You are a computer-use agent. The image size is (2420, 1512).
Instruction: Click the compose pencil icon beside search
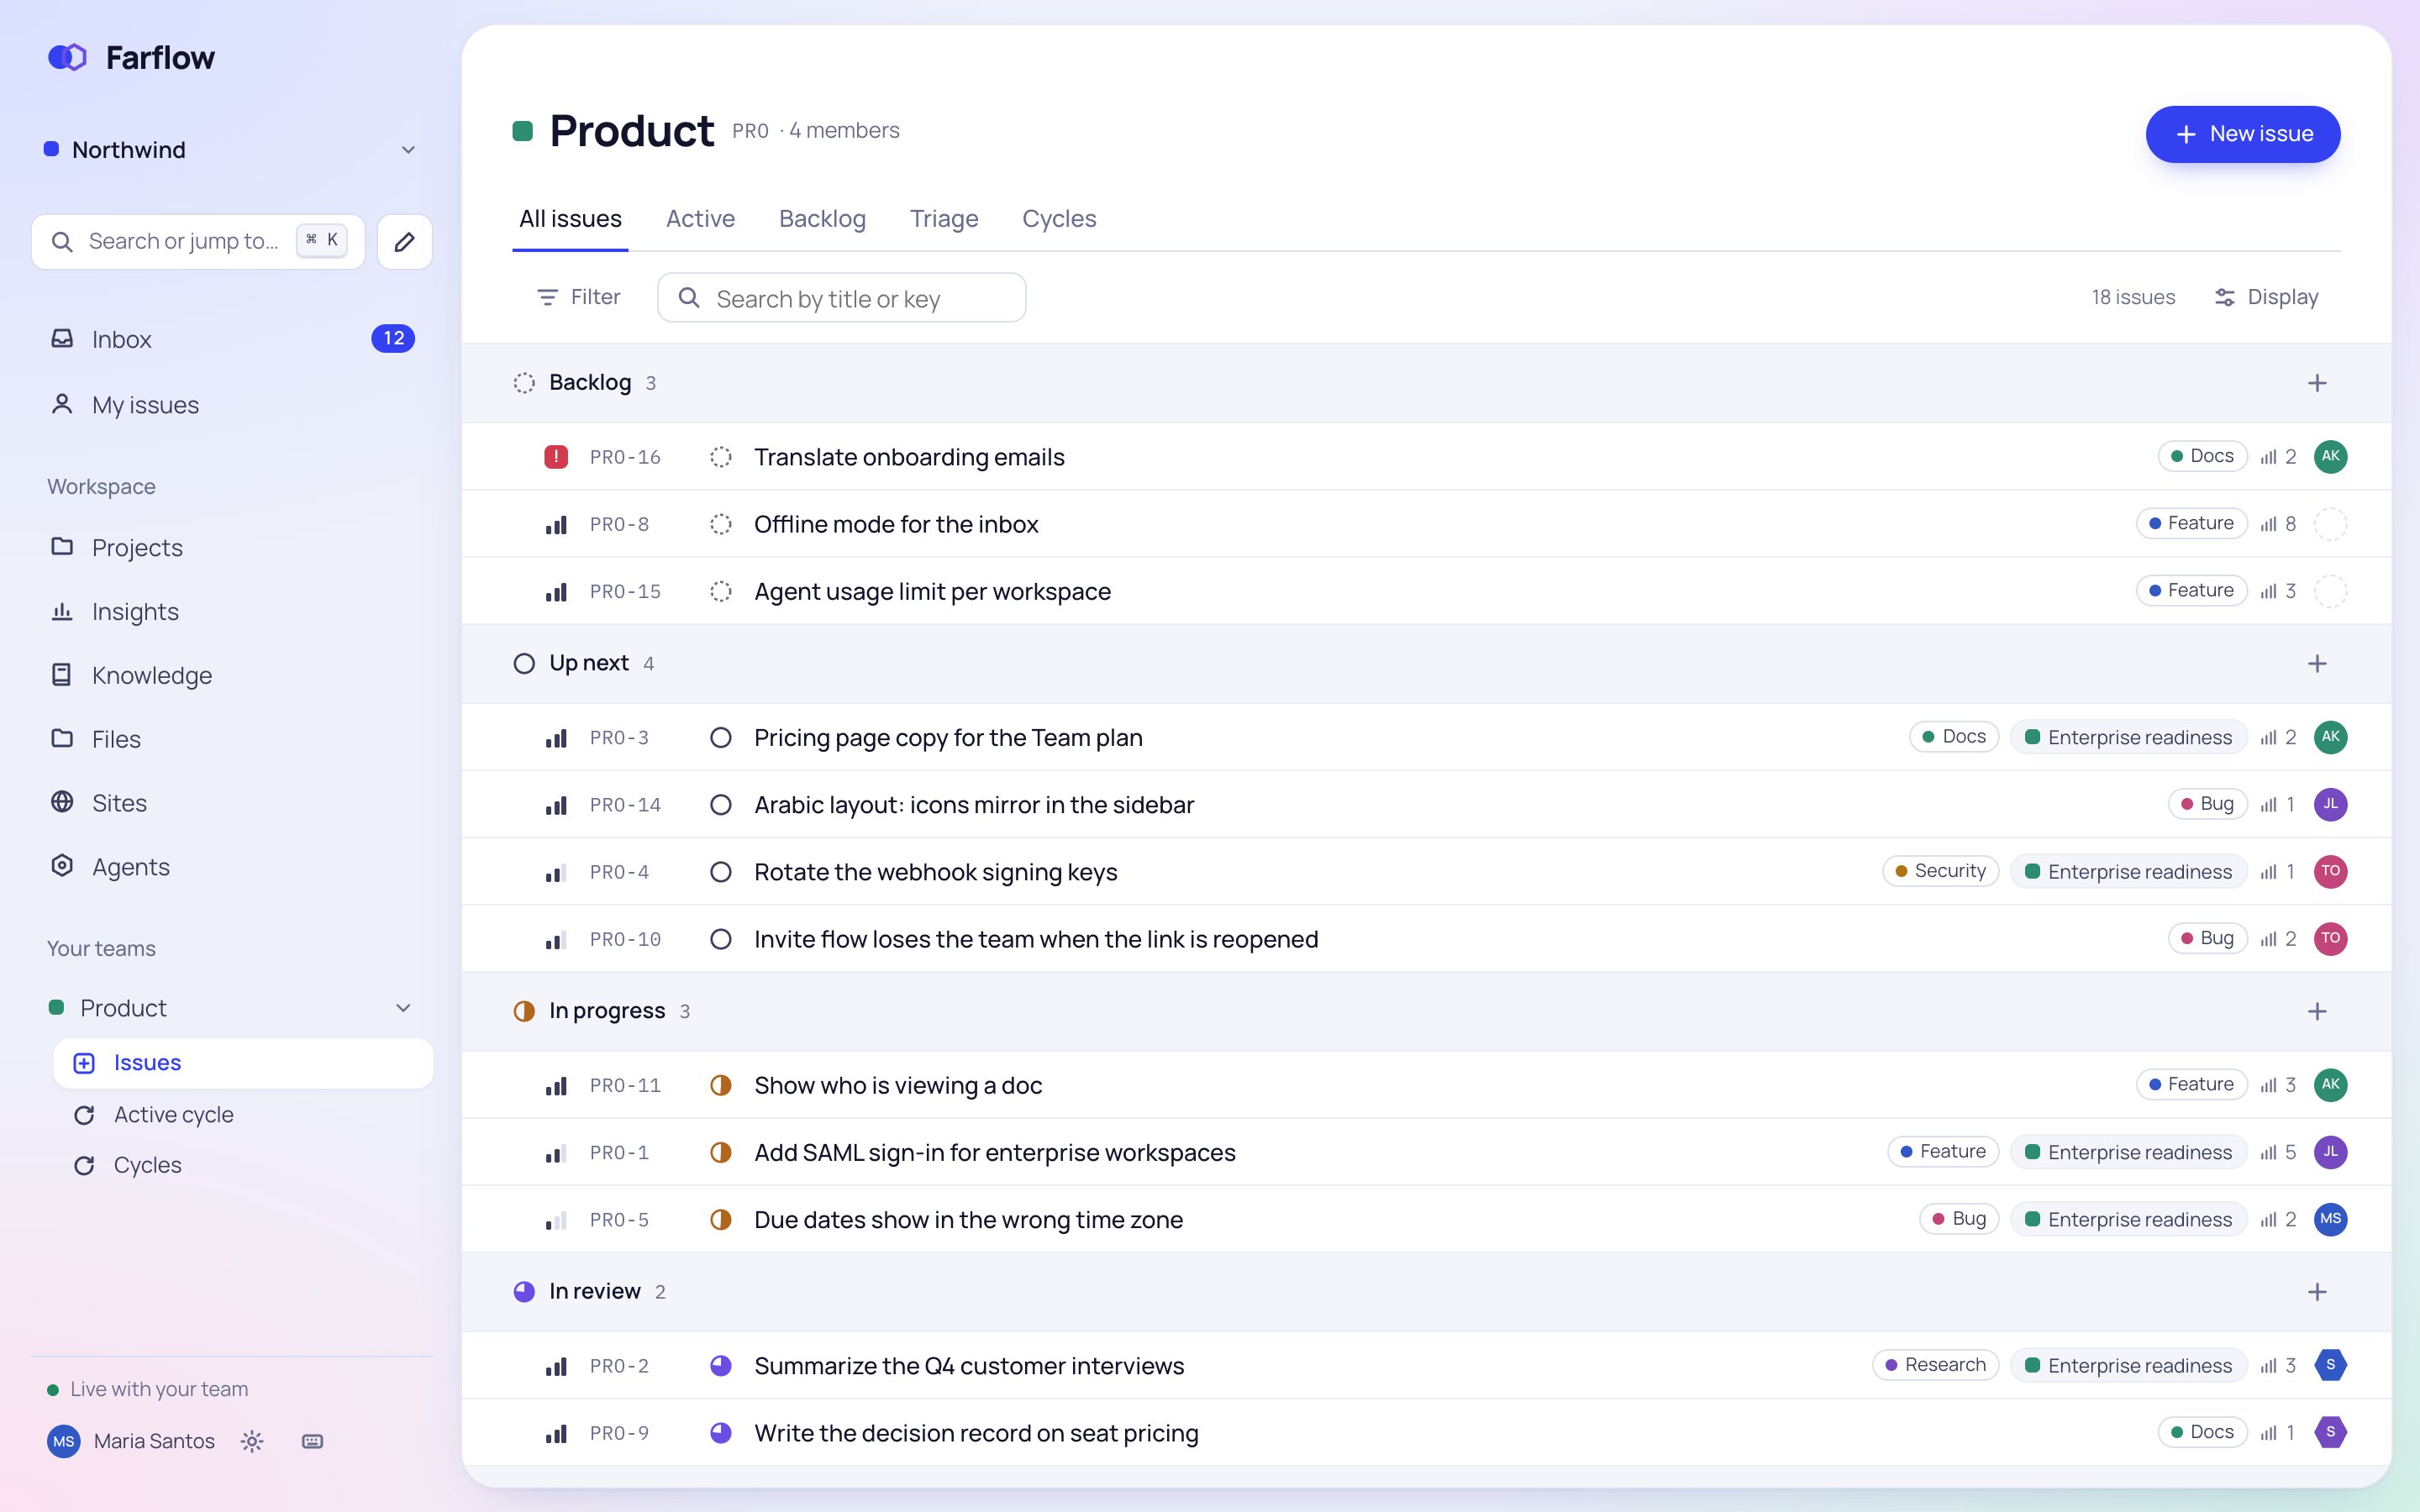pyautogui.click(x=404, y=242)
